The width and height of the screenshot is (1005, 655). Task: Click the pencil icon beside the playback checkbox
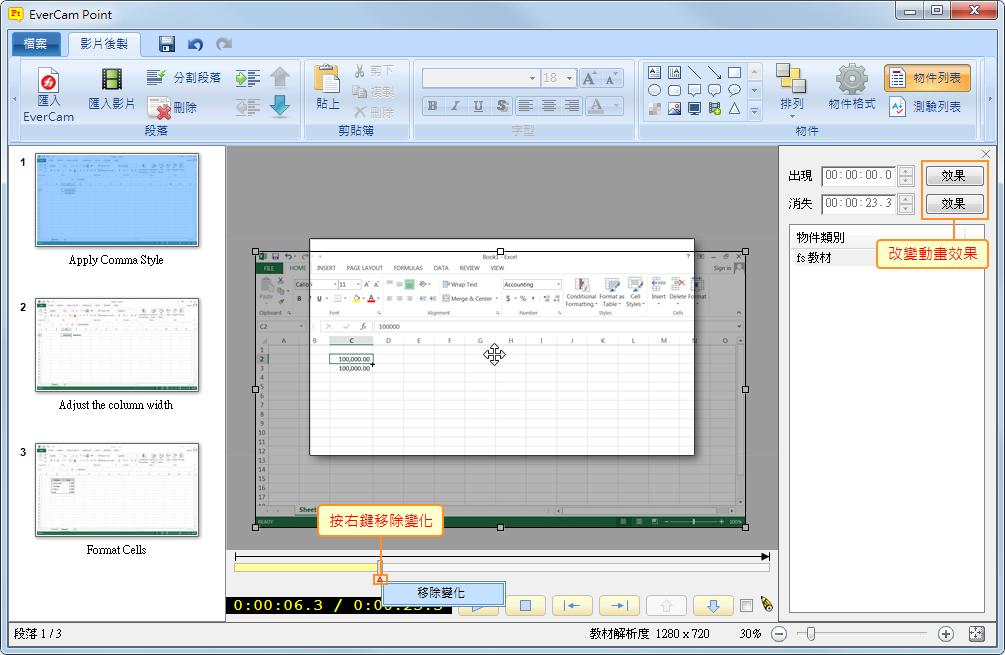[x=767, y=604]
